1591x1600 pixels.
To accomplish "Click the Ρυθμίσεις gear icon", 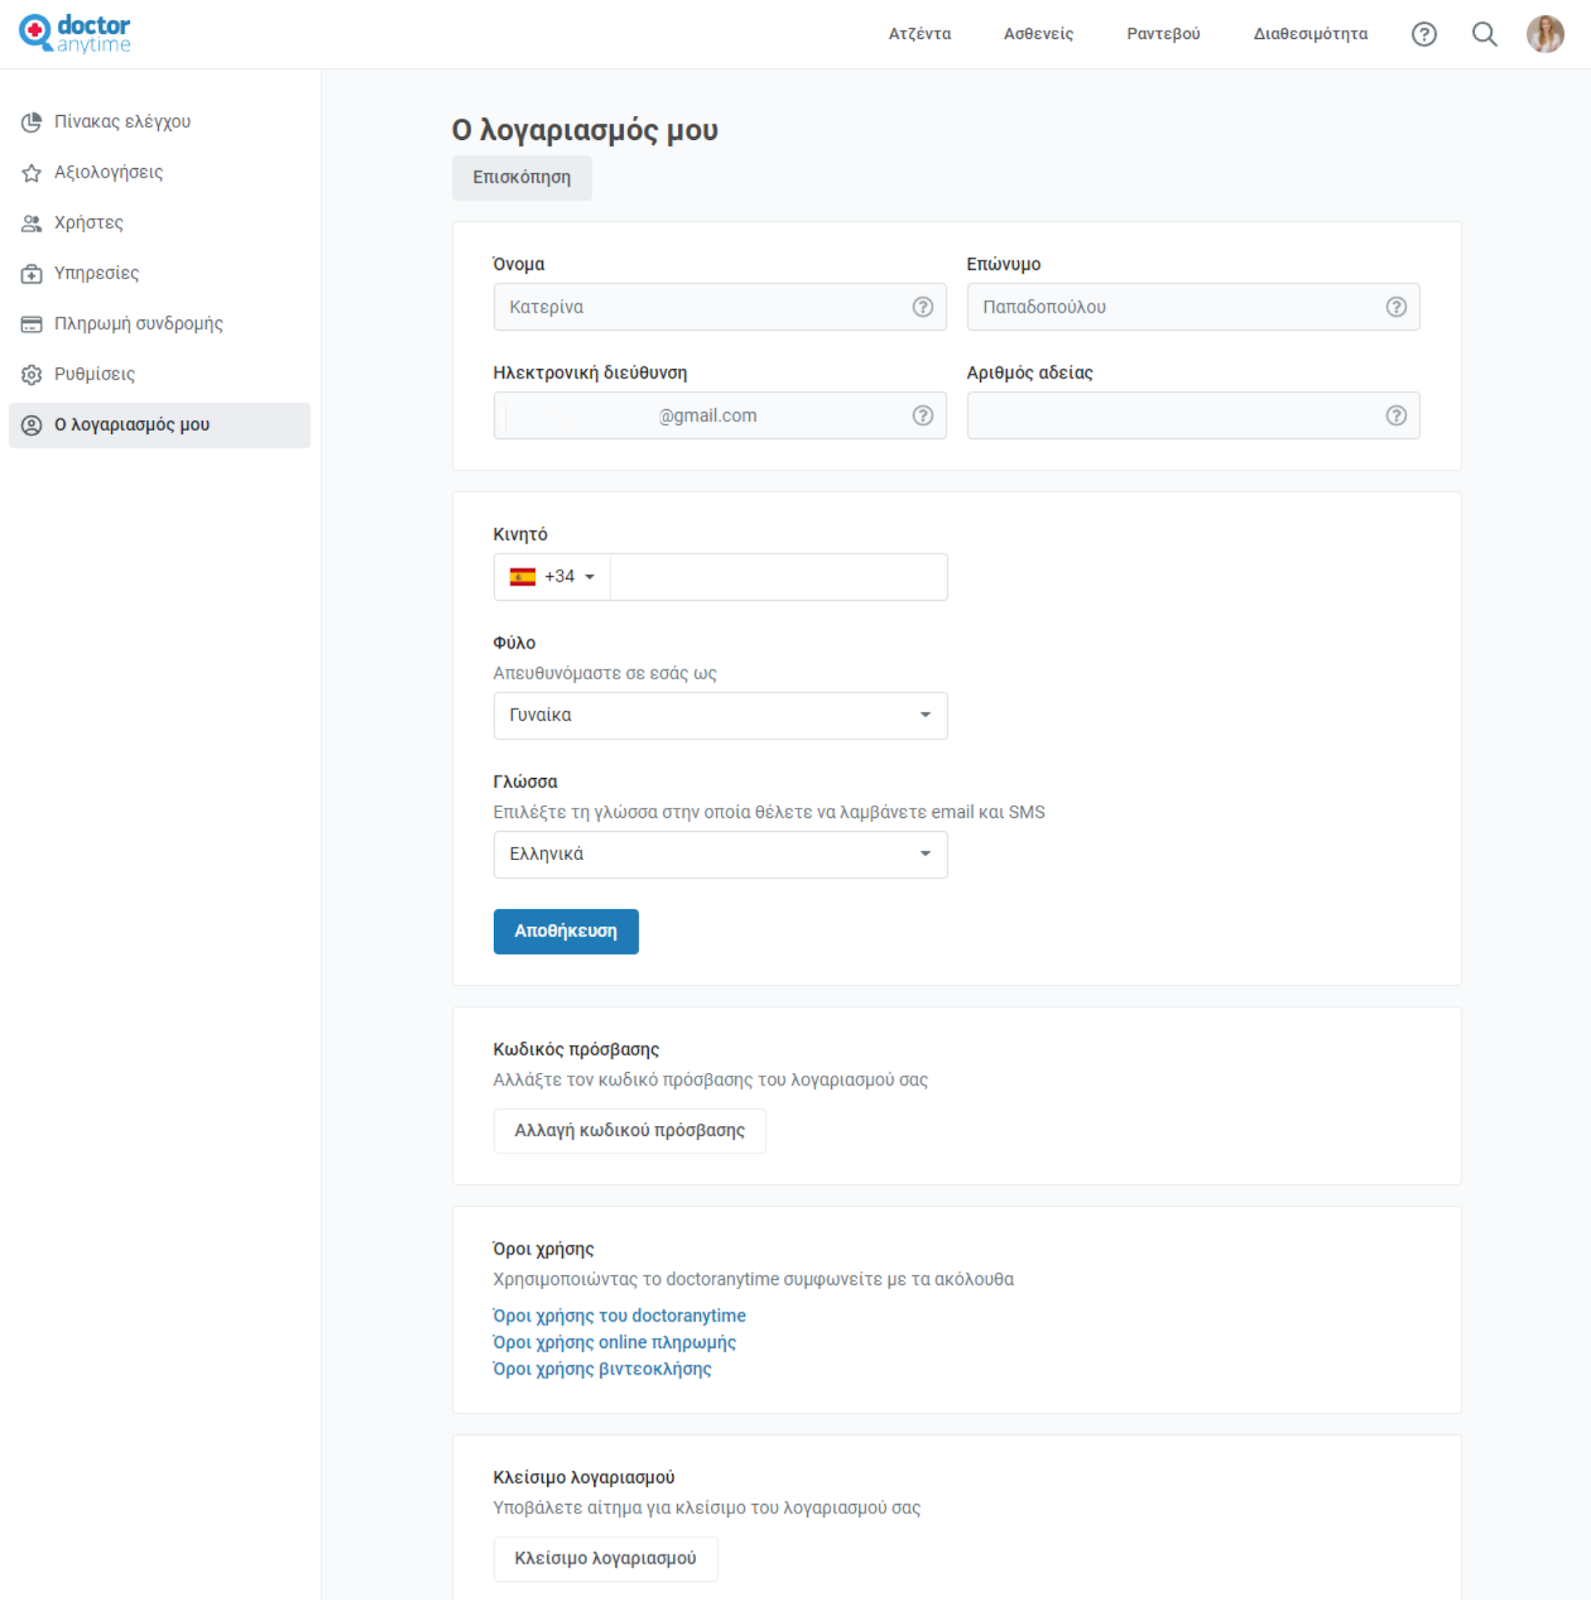I will coord(32,375).
